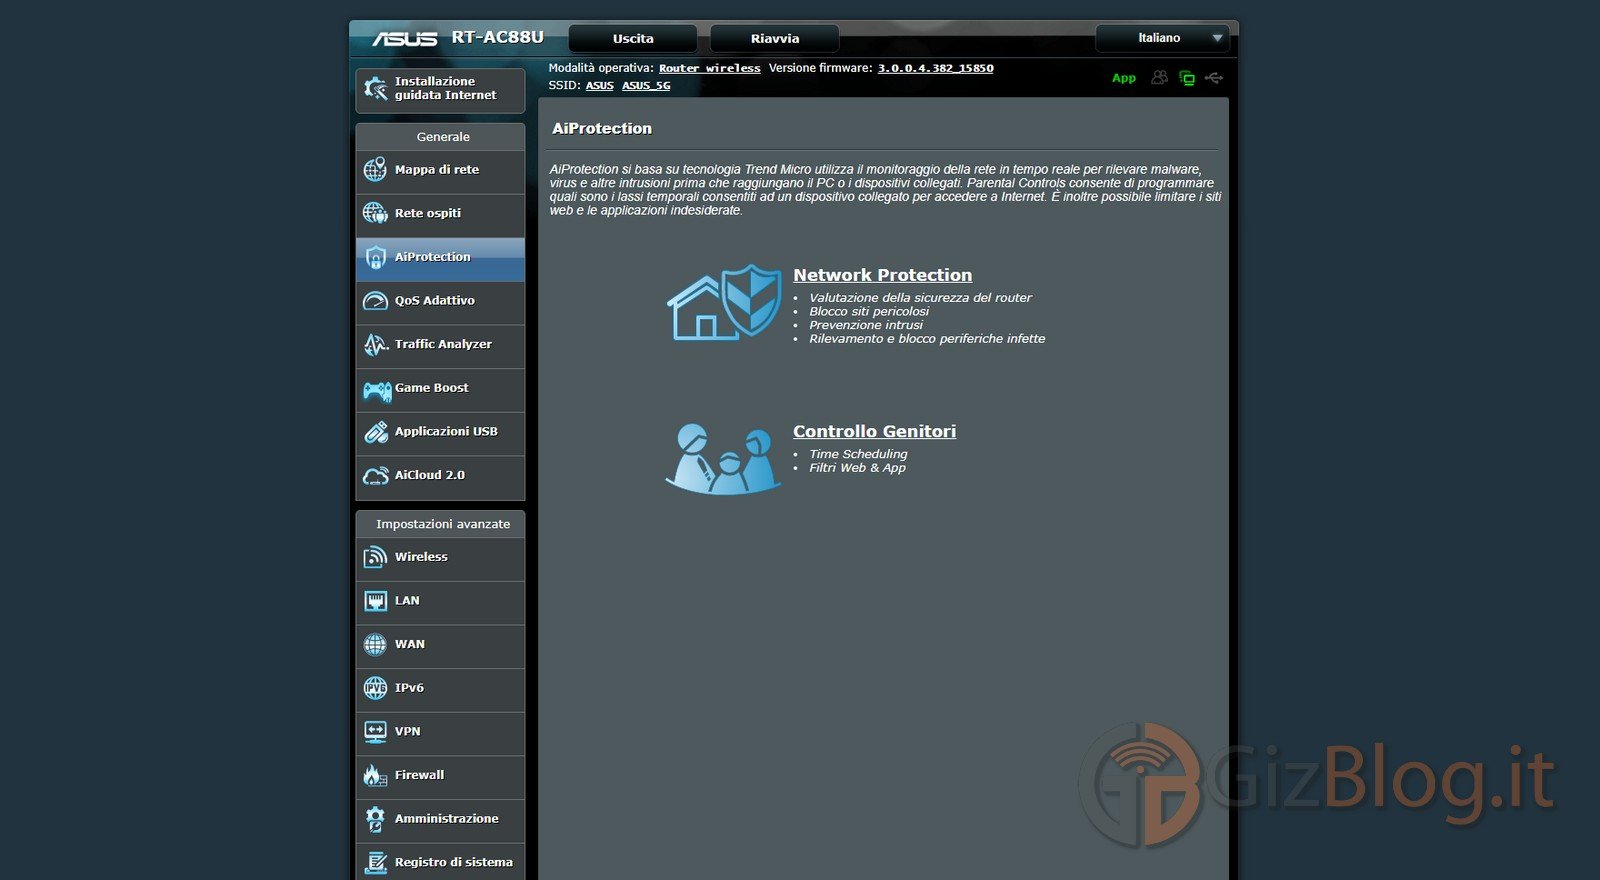This screenshot has width=1600, height=880.
Task: Click the Generale section header
Action: pyautogui.click(x=440, y=137)
